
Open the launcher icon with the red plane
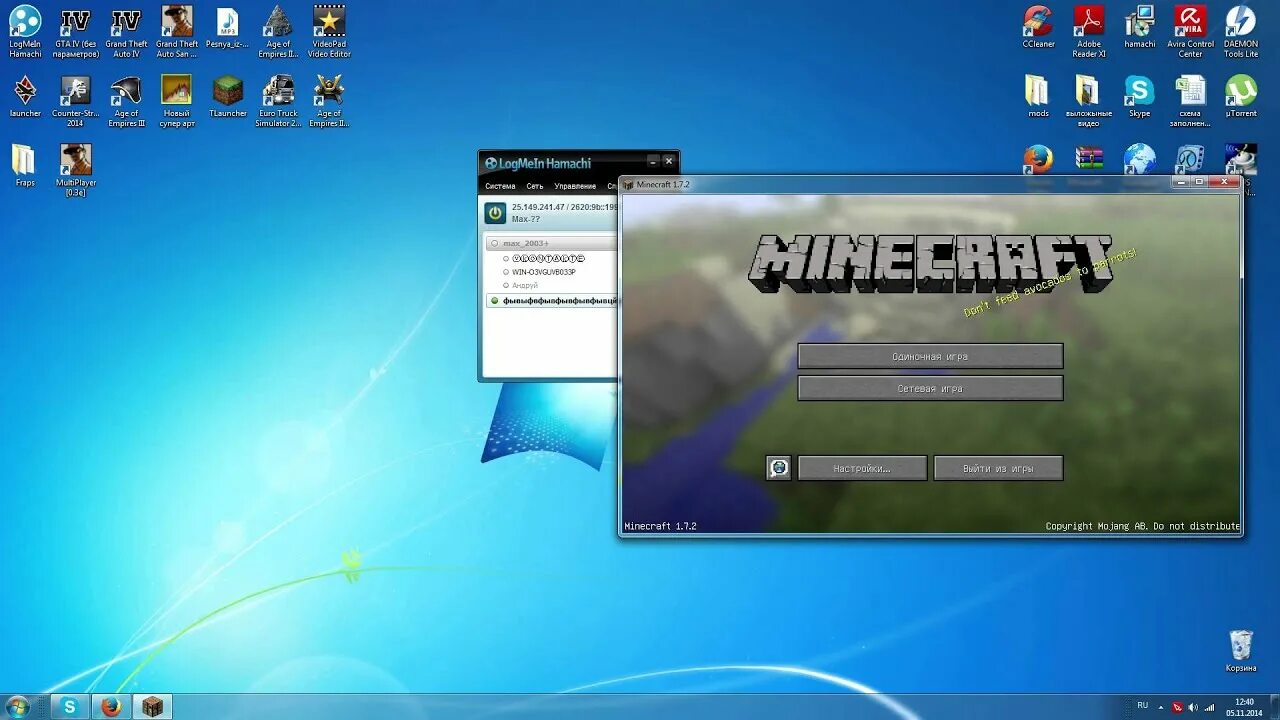coord(25,96)
